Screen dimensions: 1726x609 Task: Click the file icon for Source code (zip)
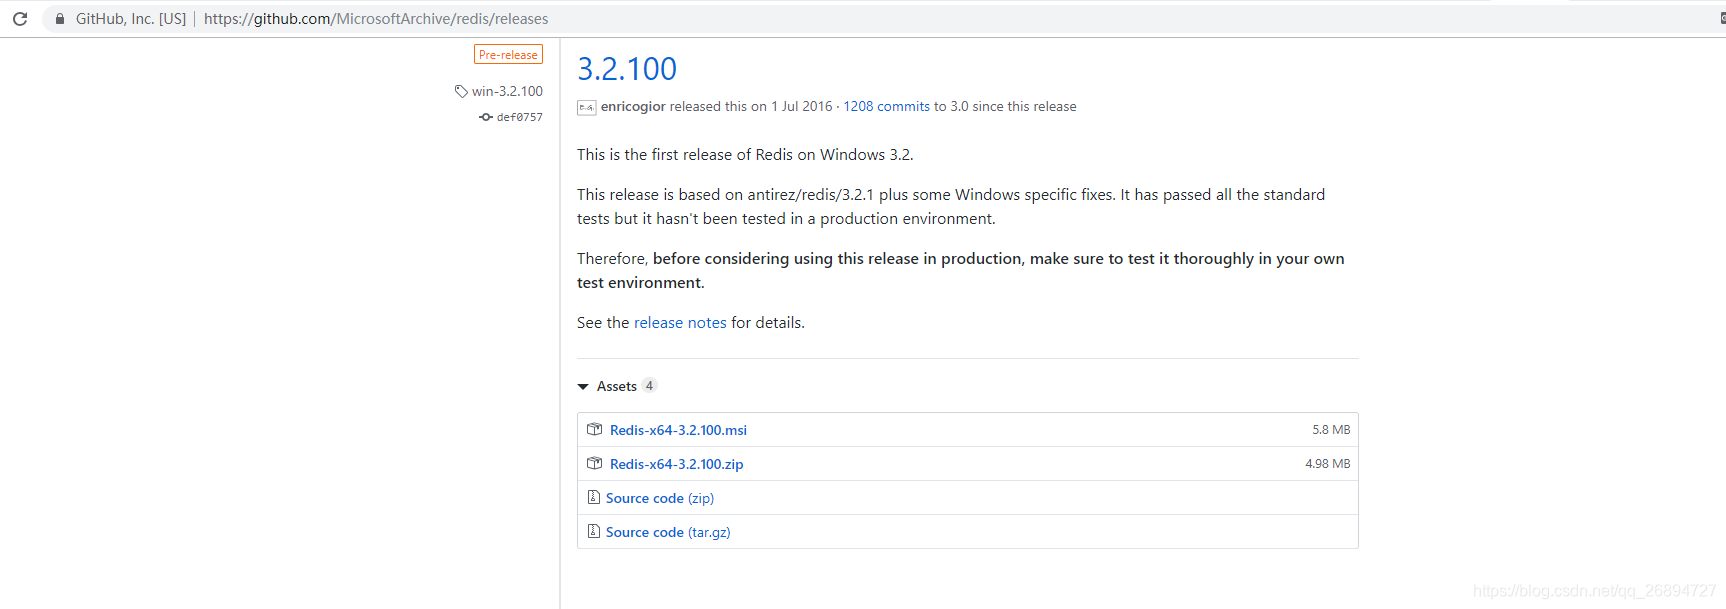coord(594,498)
